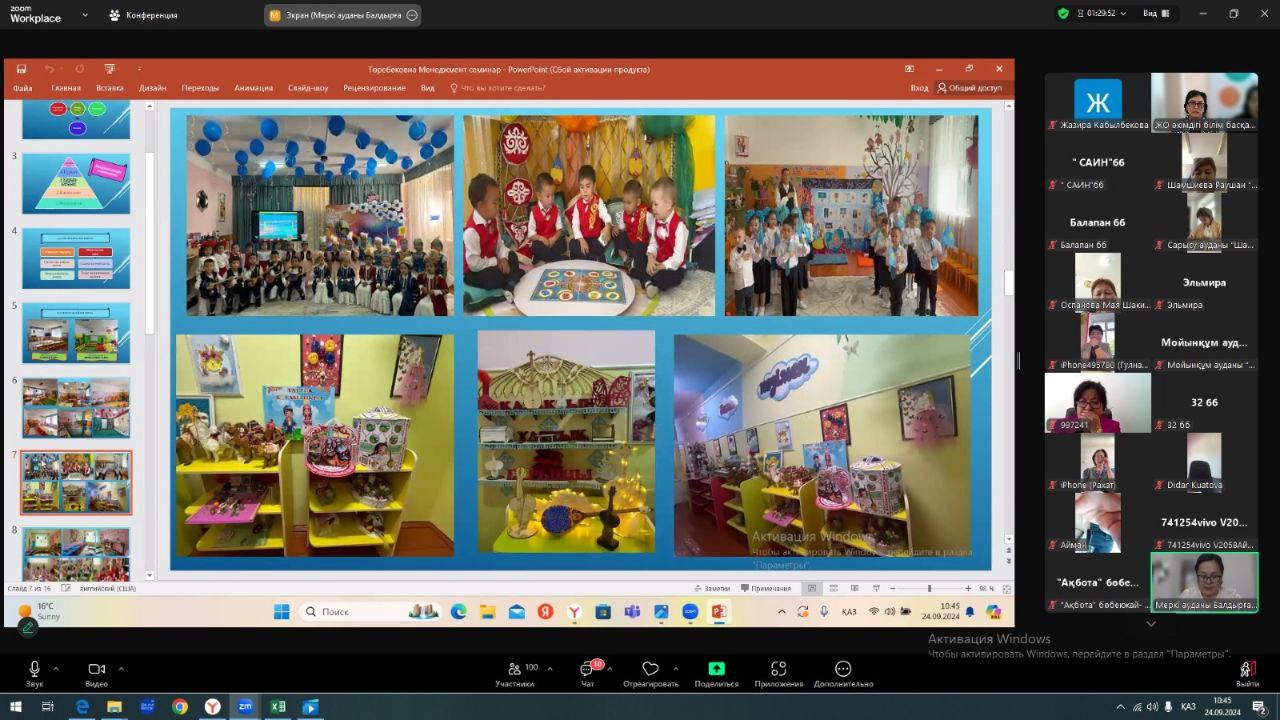Open the Zoom Workplace dropdown arrow
The width and height of the screenshot is (1280, 720).
84,15
